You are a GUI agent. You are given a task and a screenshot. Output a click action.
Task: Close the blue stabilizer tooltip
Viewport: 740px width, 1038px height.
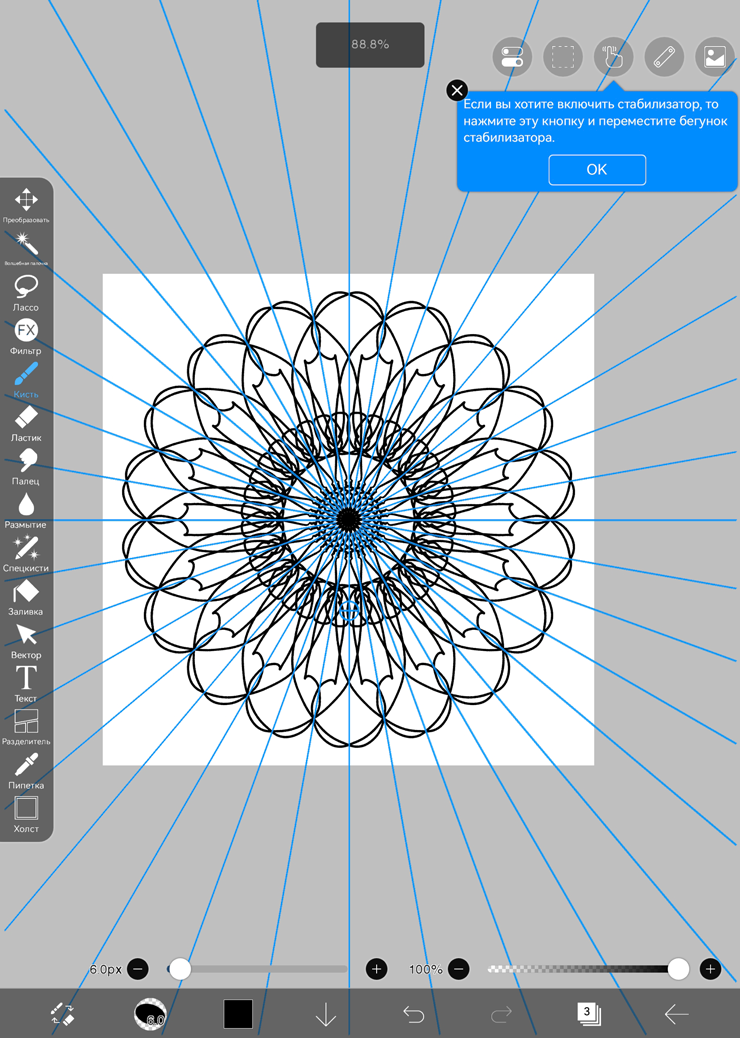[x=457, y=91]
